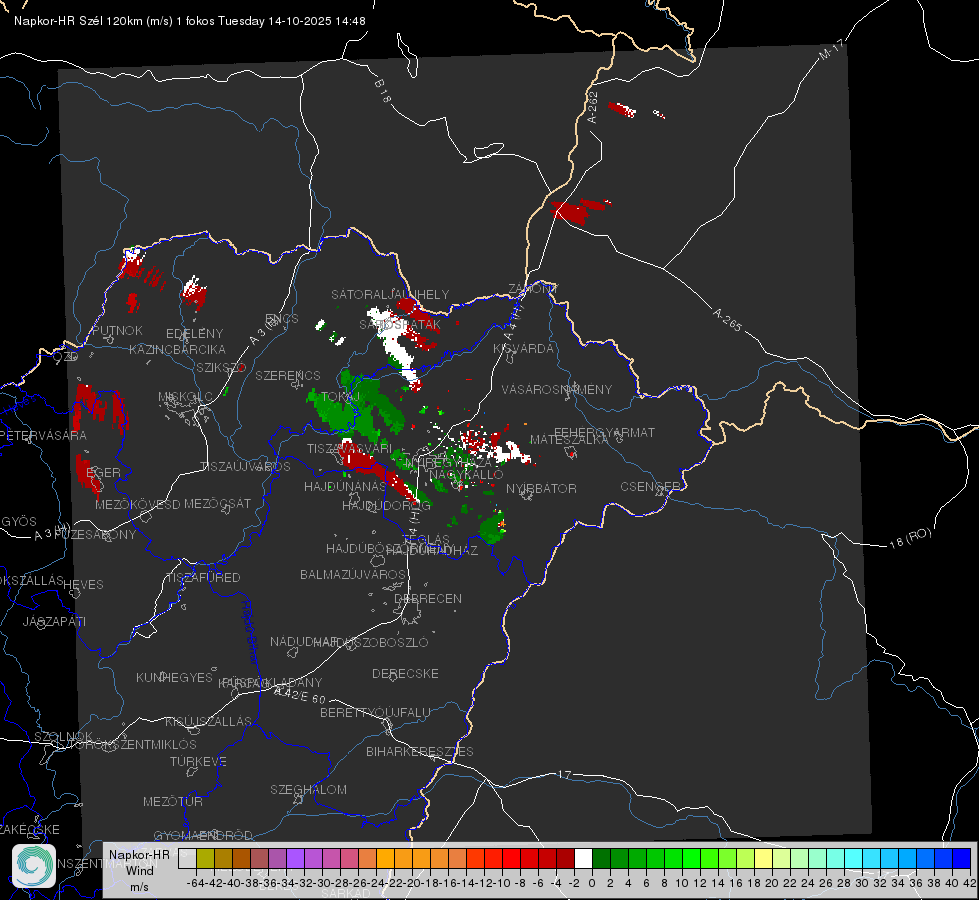
Task: Click the A-262 road label
Action: click(593, 107)
